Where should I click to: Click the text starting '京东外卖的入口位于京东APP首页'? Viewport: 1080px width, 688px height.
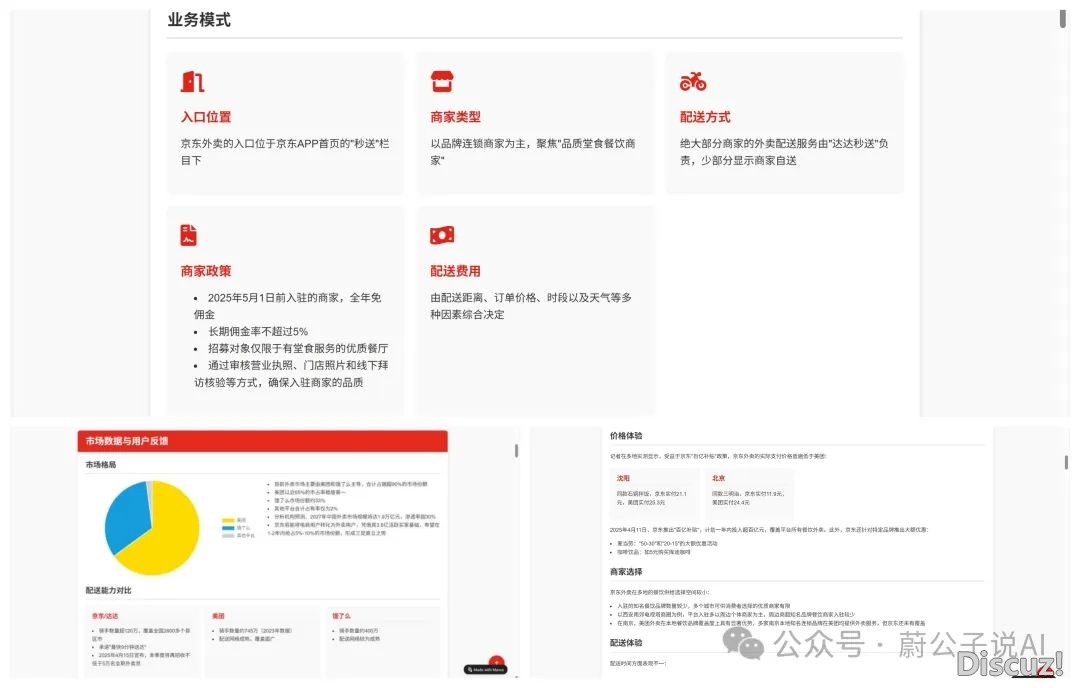pos(285,152)
